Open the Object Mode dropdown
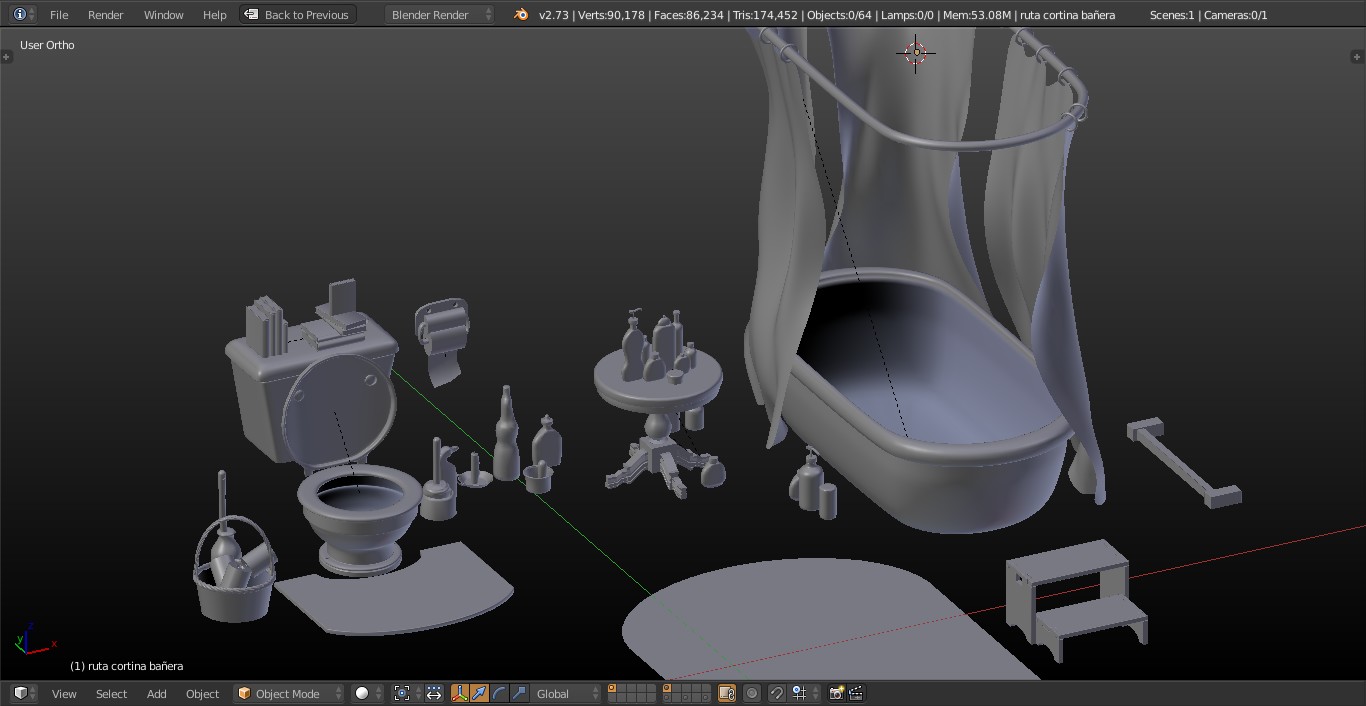 (x=289, y=693)
